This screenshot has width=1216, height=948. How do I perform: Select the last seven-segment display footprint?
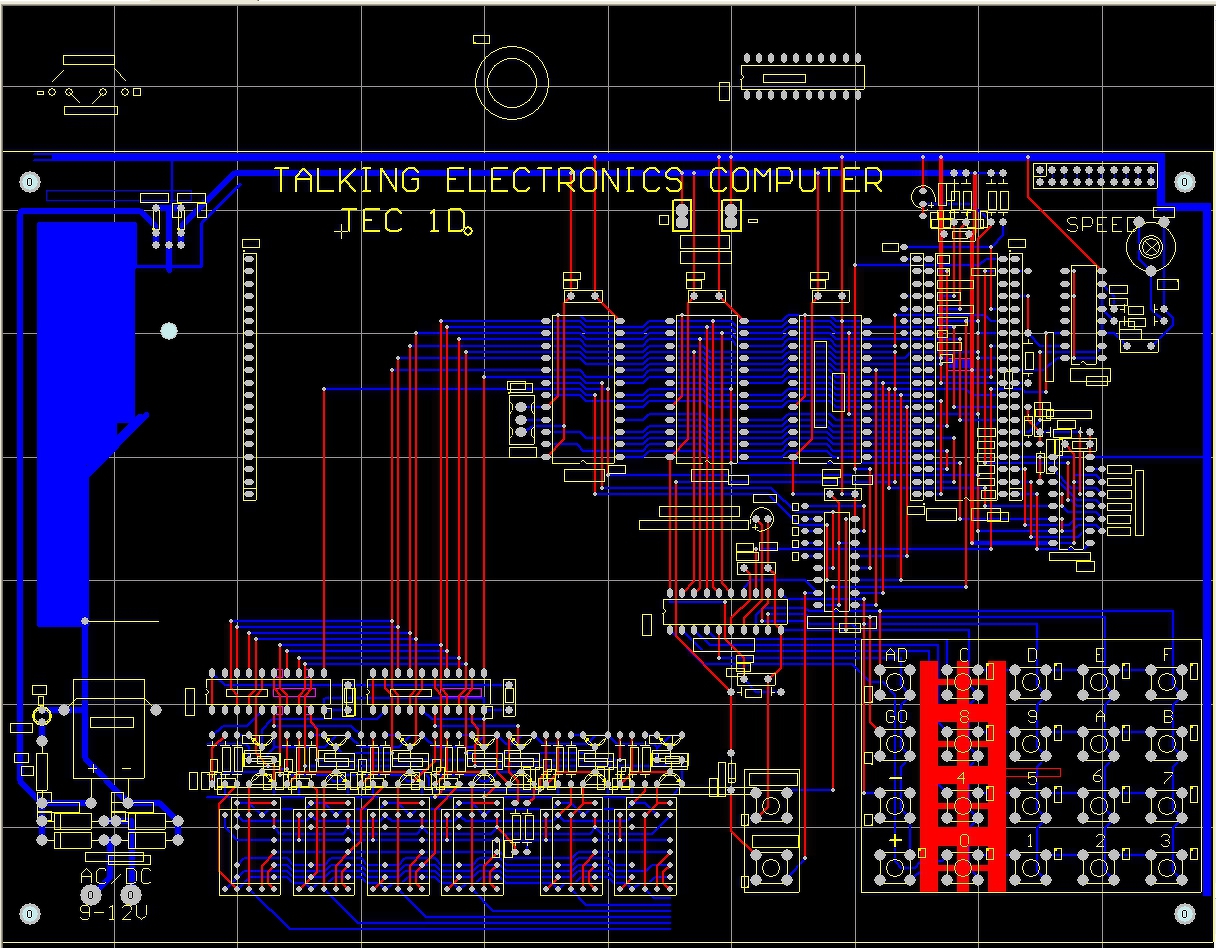point(647,844)
